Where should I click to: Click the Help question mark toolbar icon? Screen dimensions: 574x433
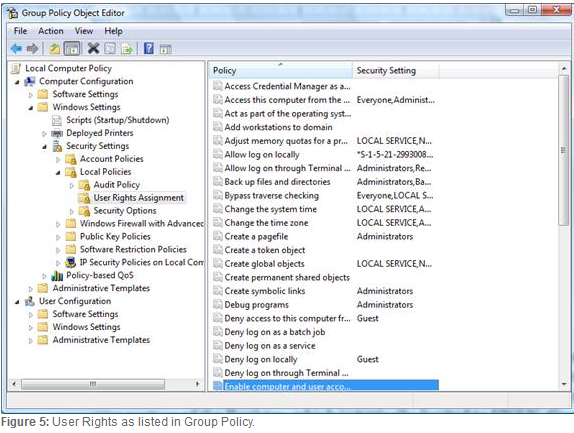click(x=149, y=48)
